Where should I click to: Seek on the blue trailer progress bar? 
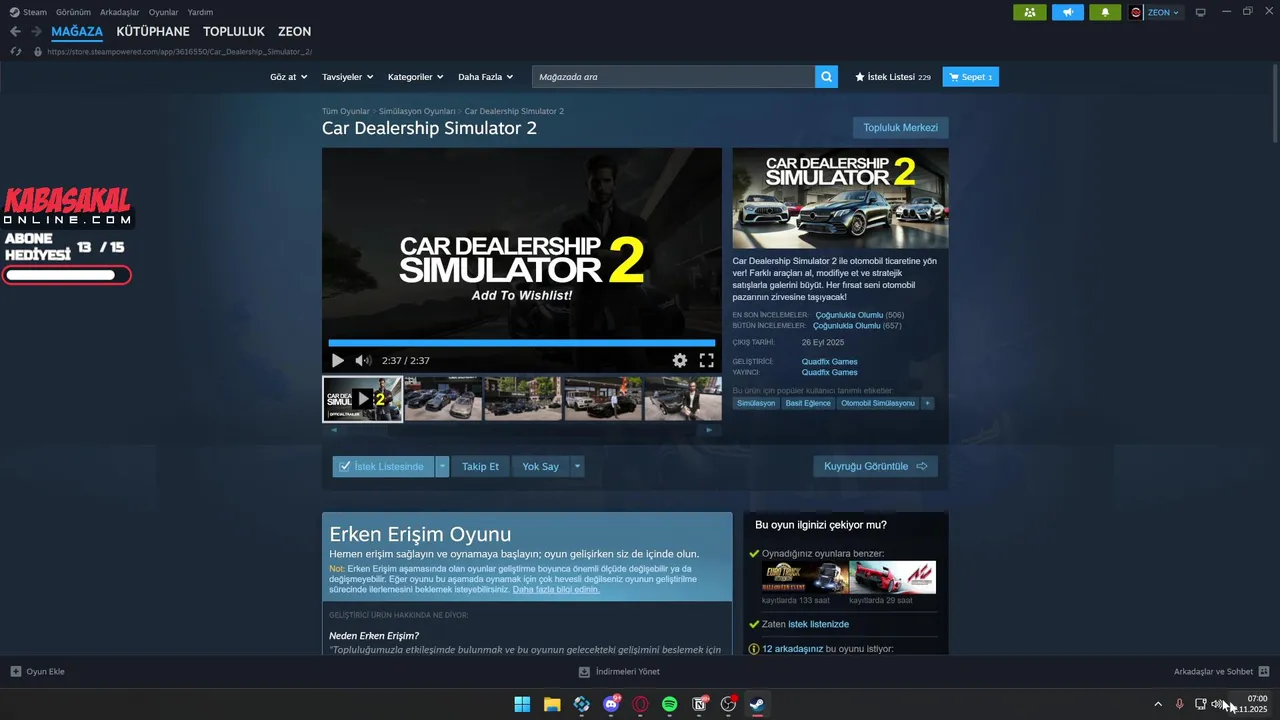pyautogui.click(x=521, y=343)
